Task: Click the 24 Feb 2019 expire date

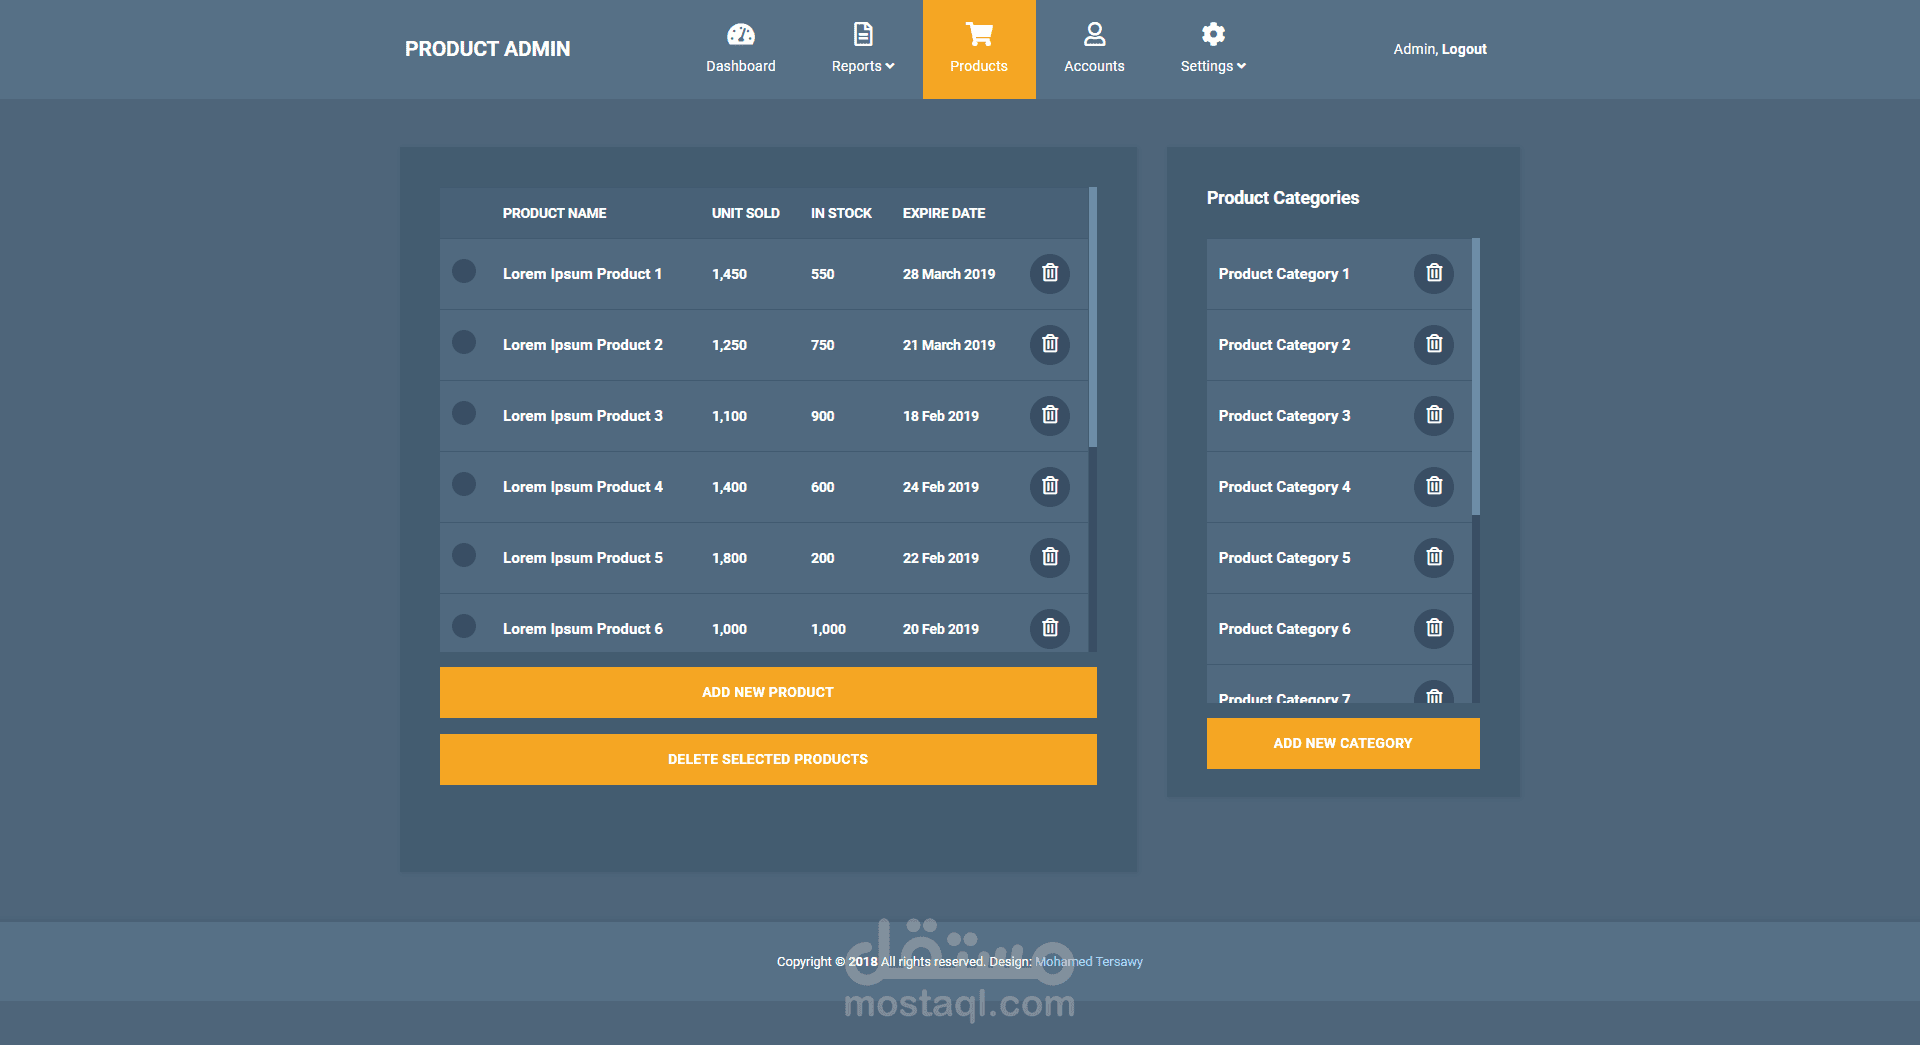Action: (x=941, y=487)
